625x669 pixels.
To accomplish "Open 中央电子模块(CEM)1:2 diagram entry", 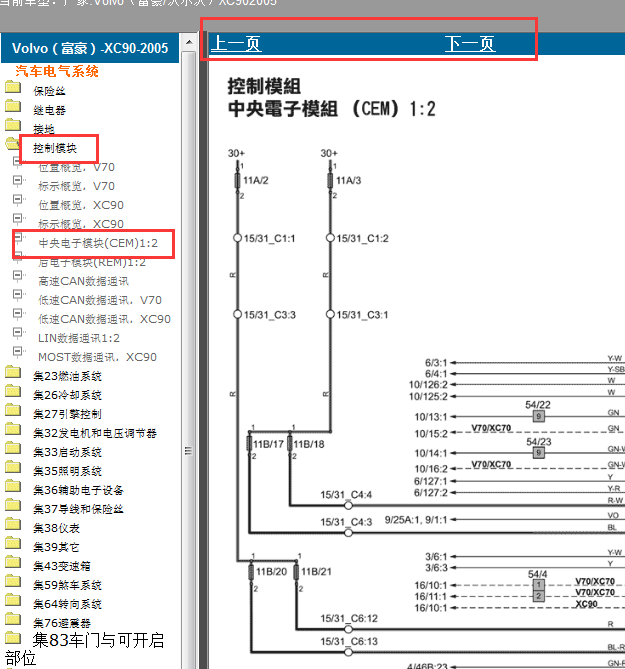I will pos(98,243).
